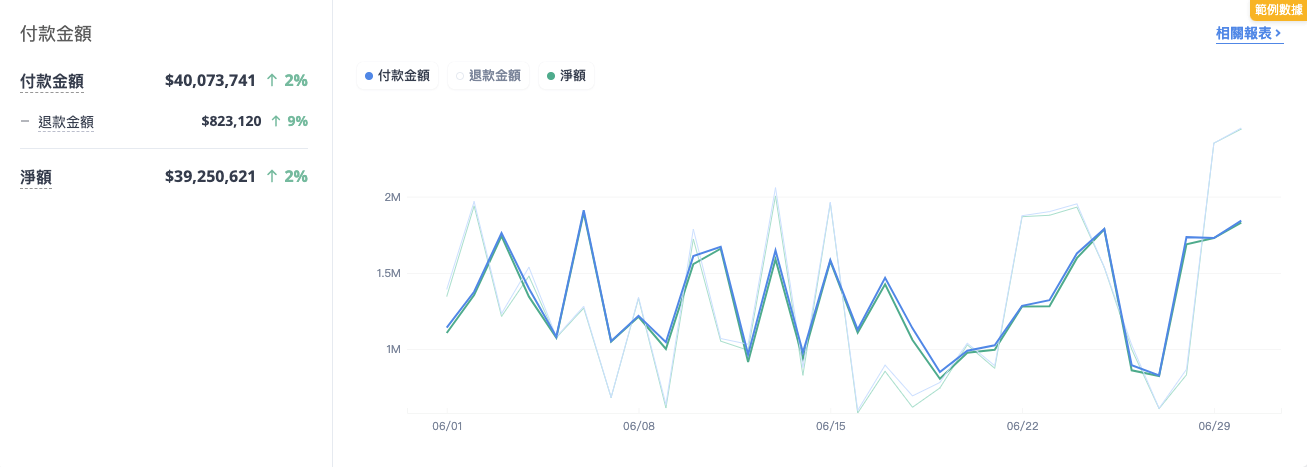Click the 9% increase indicator
The width and height of the screenshot is (1307, 467).
click(x=289, y=121)
